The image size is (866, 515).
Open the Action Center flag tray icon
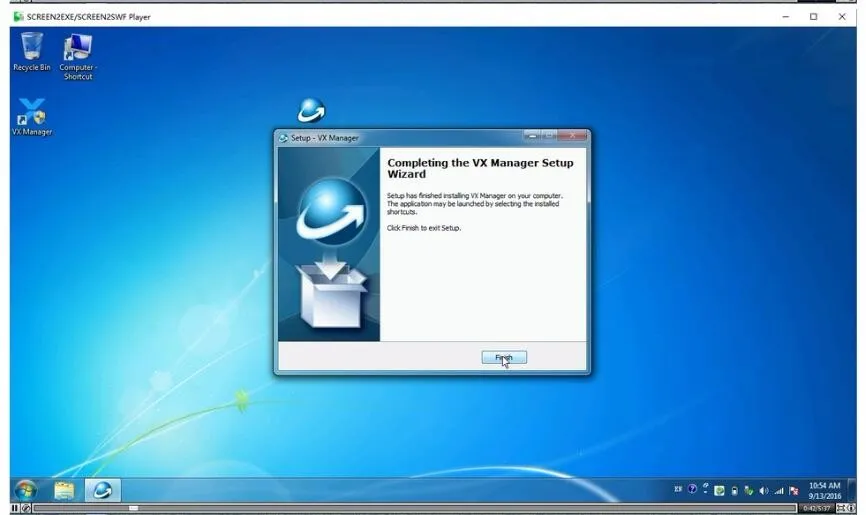point(794,490)
